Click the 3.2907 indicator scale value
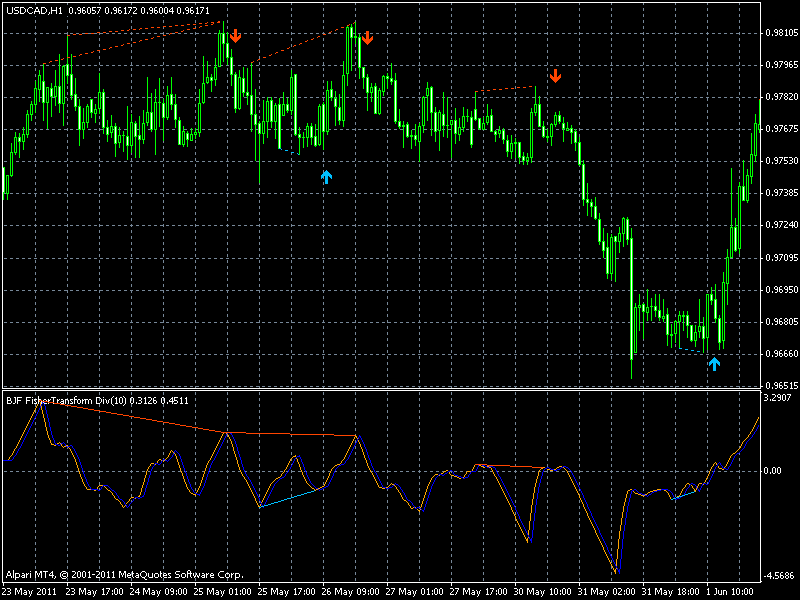 click(x=777, y=397)
